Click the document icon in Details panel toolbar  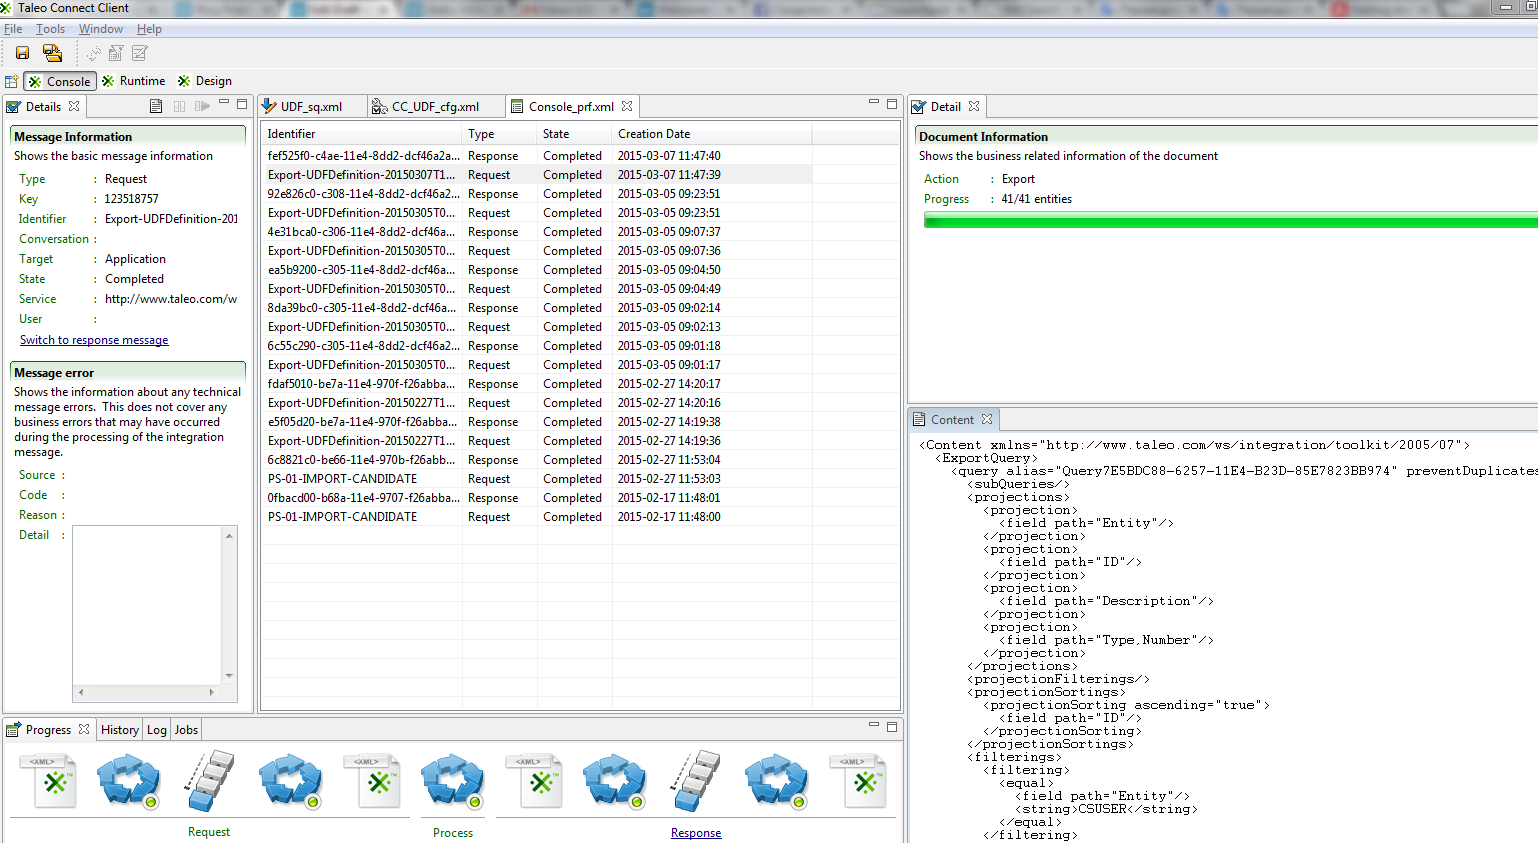pyautogui.click(x=156, y=106)
